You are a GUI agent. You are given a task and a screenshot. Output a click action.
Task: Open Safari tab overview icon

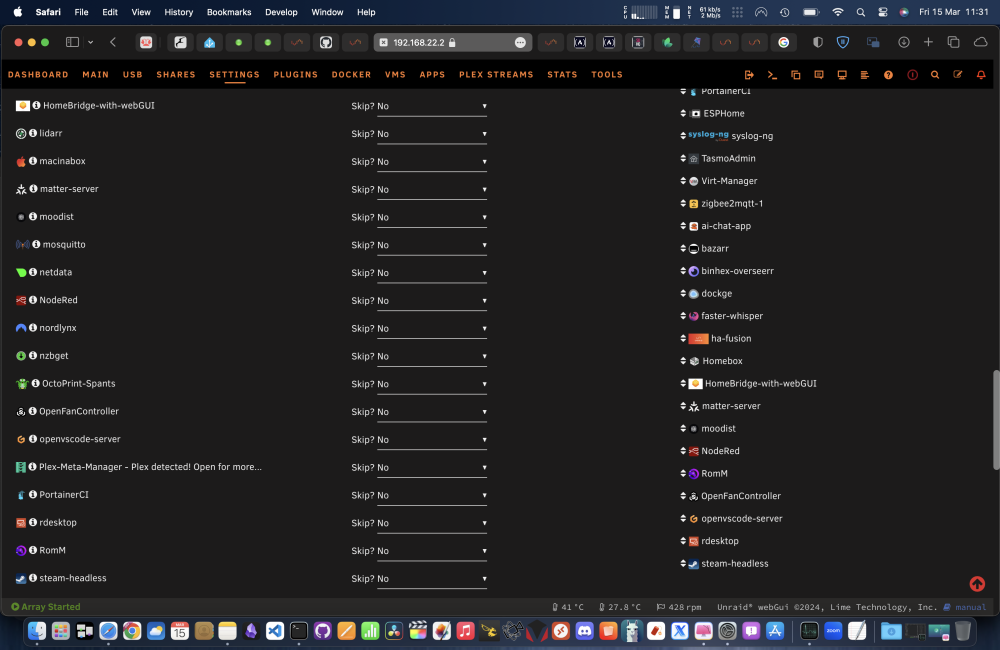tap(953, 42)
